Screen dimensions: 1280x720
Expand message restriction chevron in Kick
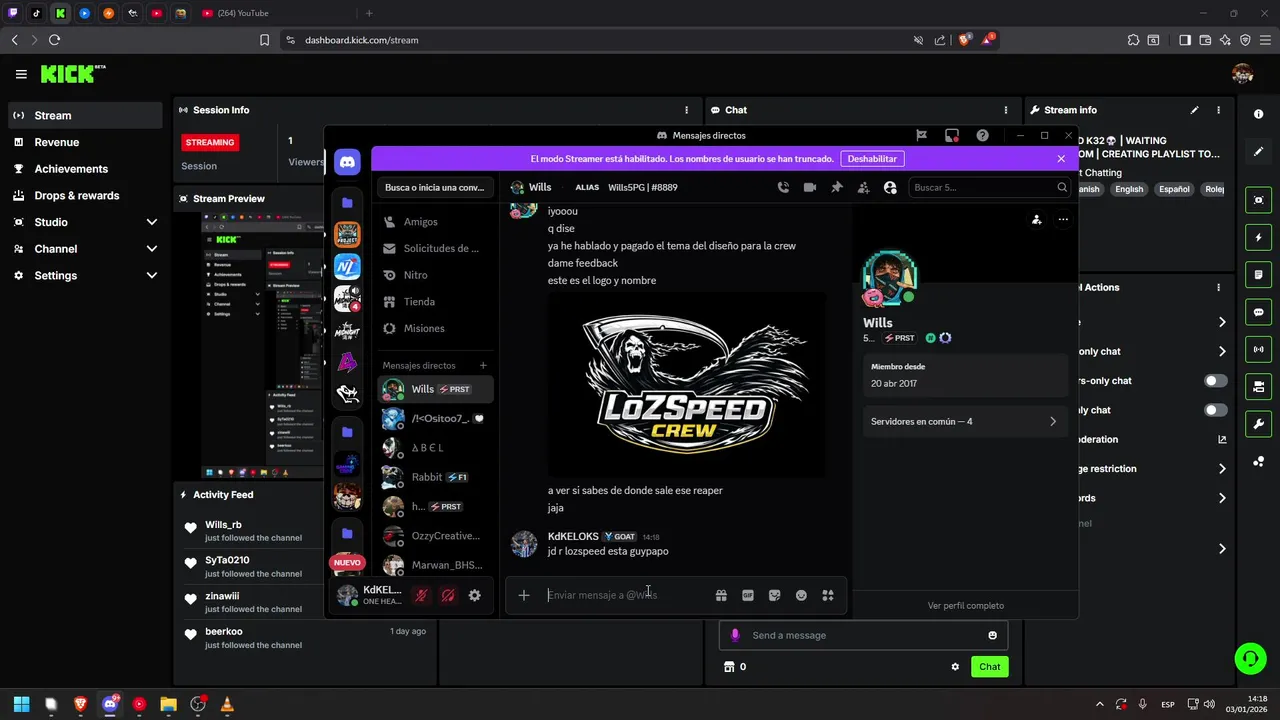click(x=1222, y=468)
